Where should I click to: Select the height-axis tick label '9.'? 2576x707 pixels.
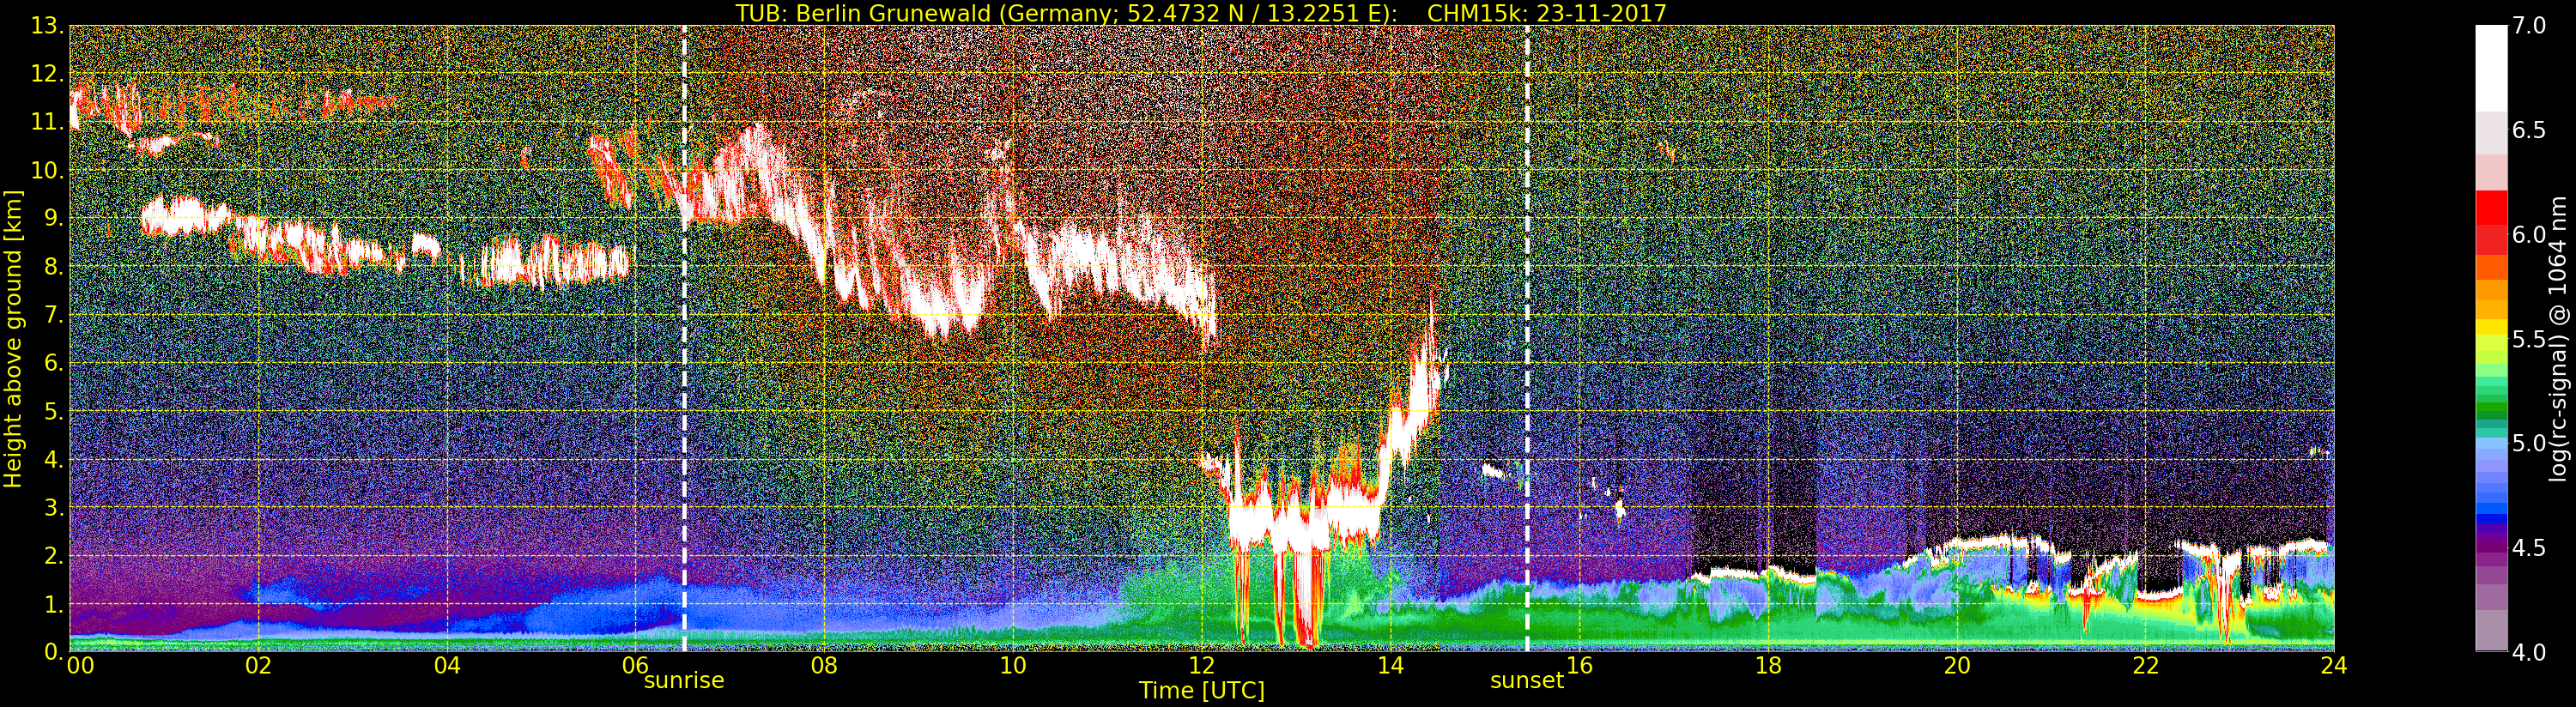(x=52, y=218)
